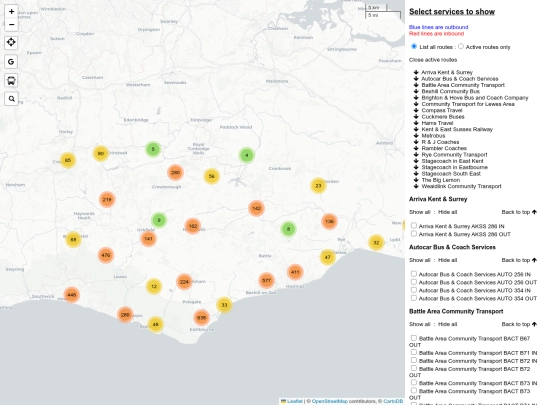Click Close active routes link
The height and width of the screenshot is (405, 540).
click(x=433, y=60)
